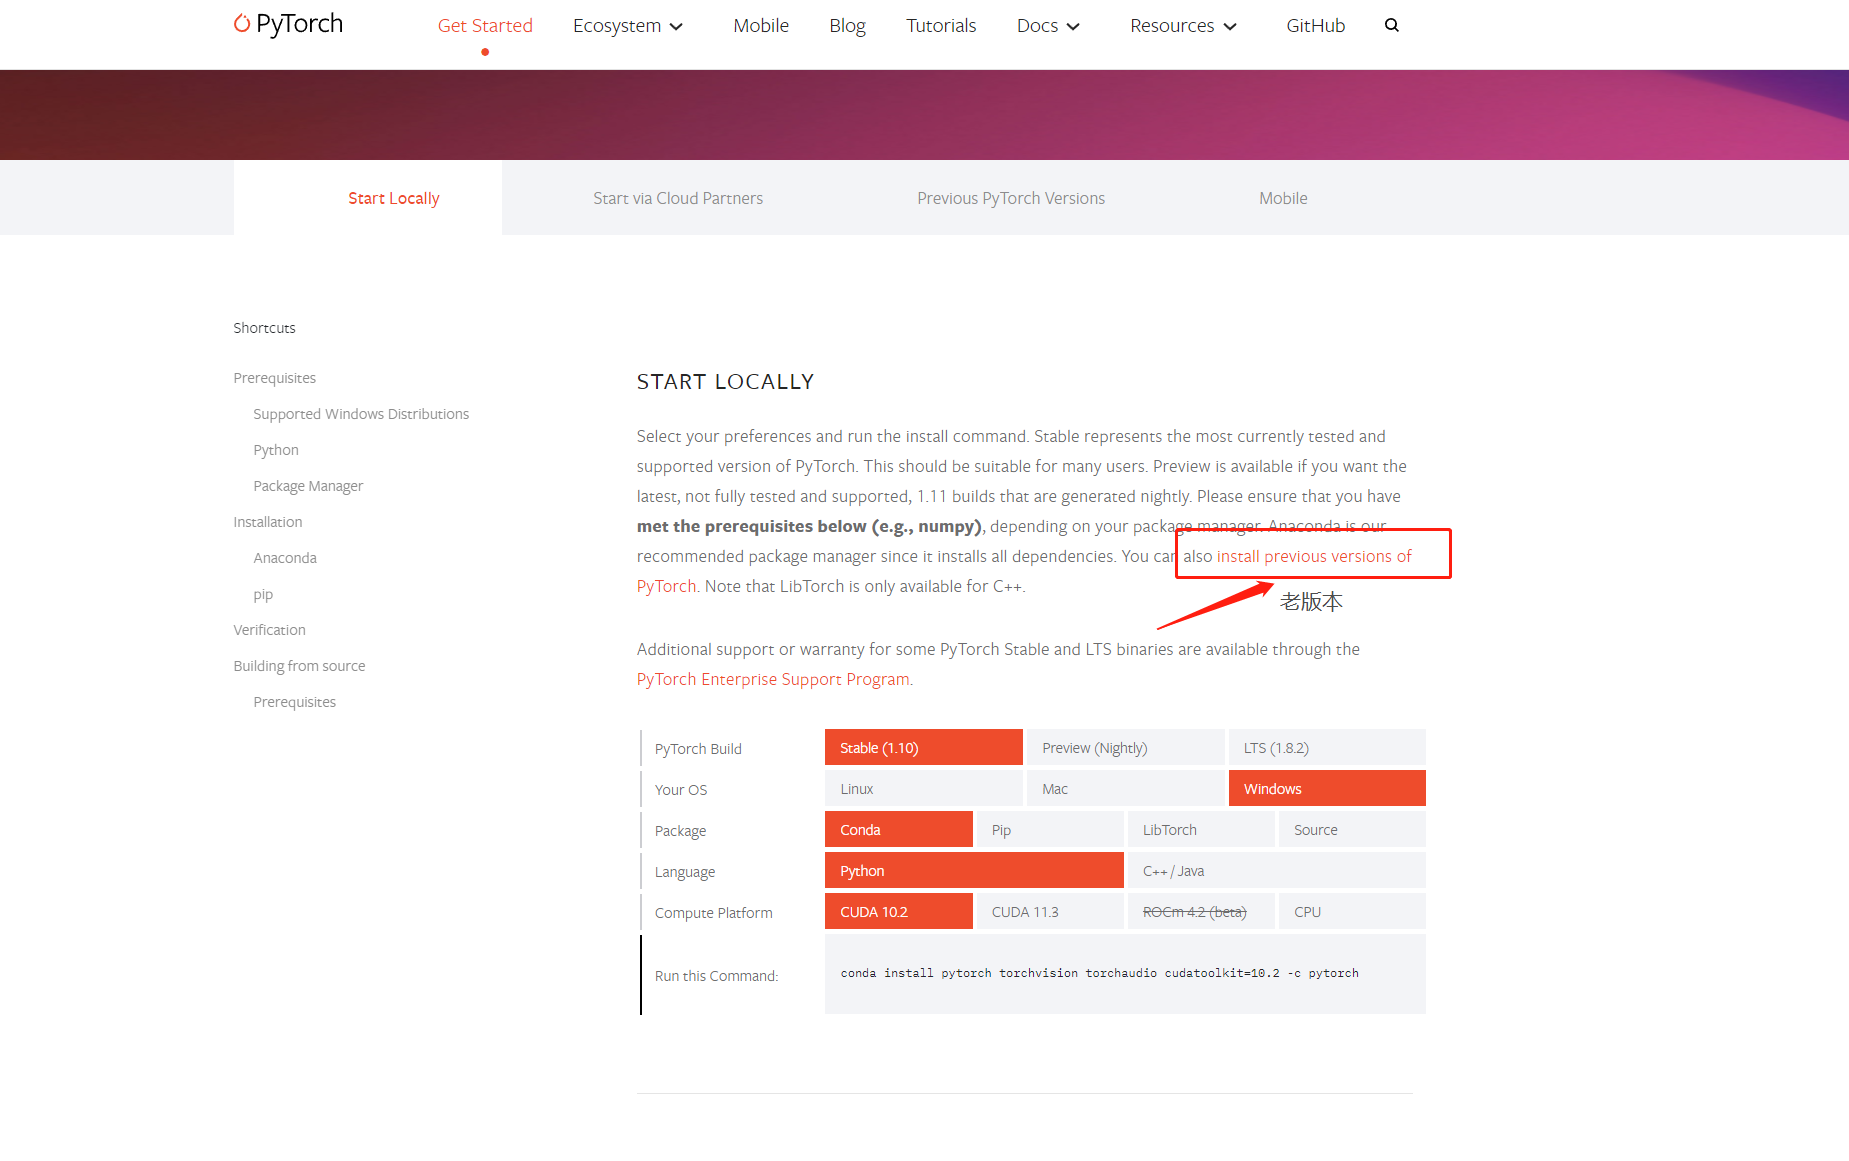Viewport: 1849px width, 1161px height.
Task: Select LibTorch package option
Action: point(1201,830)
